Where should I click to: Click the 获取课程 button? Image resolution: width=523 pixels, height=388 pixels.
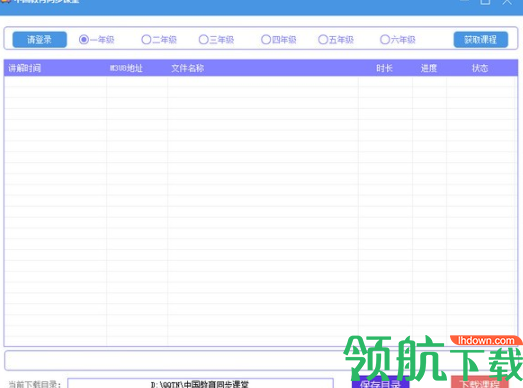tap(481, 40)
